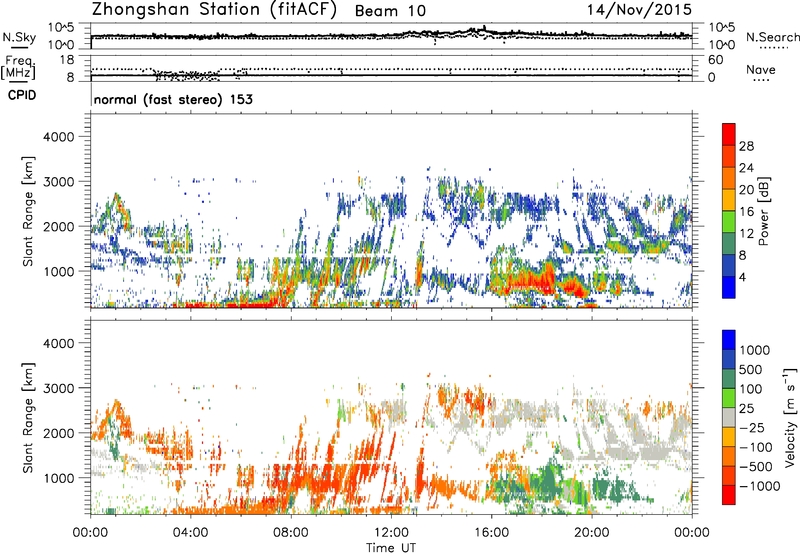Image resolution: width=800 pixels, height=554 pixels.
Task: Click the 16:00 time tick label
Action: [x=491, y=533]
